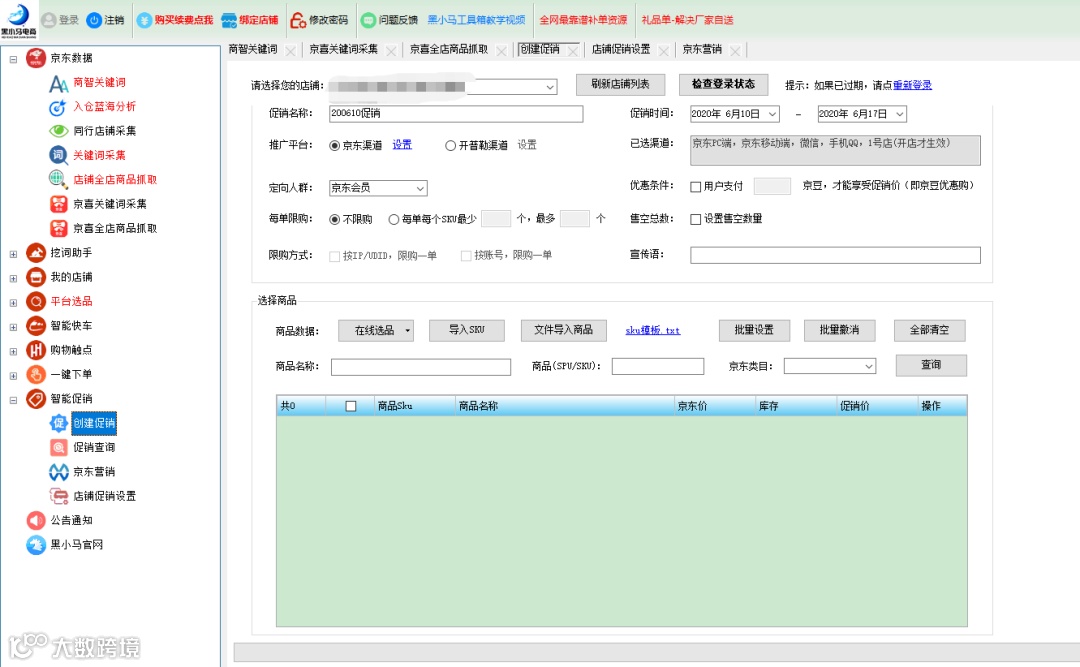The image size is (1080, 667).
Task: Open 同行店铺采集 eye icon
Action: [x=59, y=131]
